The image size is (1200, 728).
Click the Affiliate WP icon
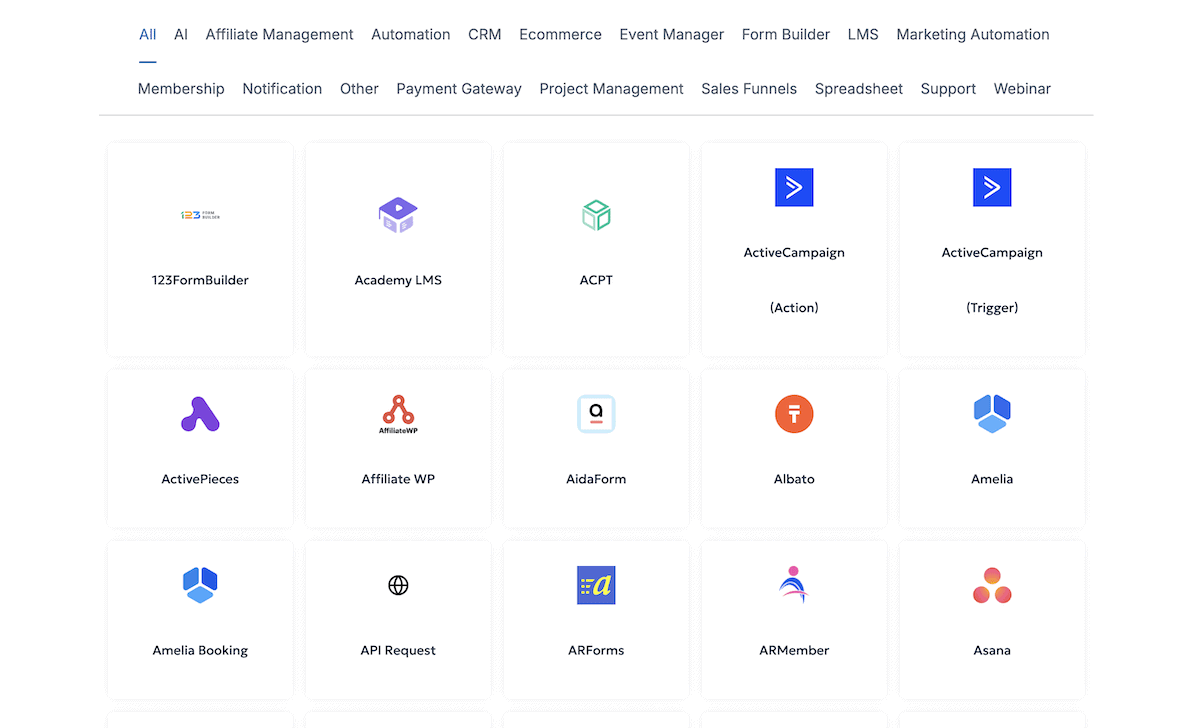pyautogui.click(x=398, y=413)
